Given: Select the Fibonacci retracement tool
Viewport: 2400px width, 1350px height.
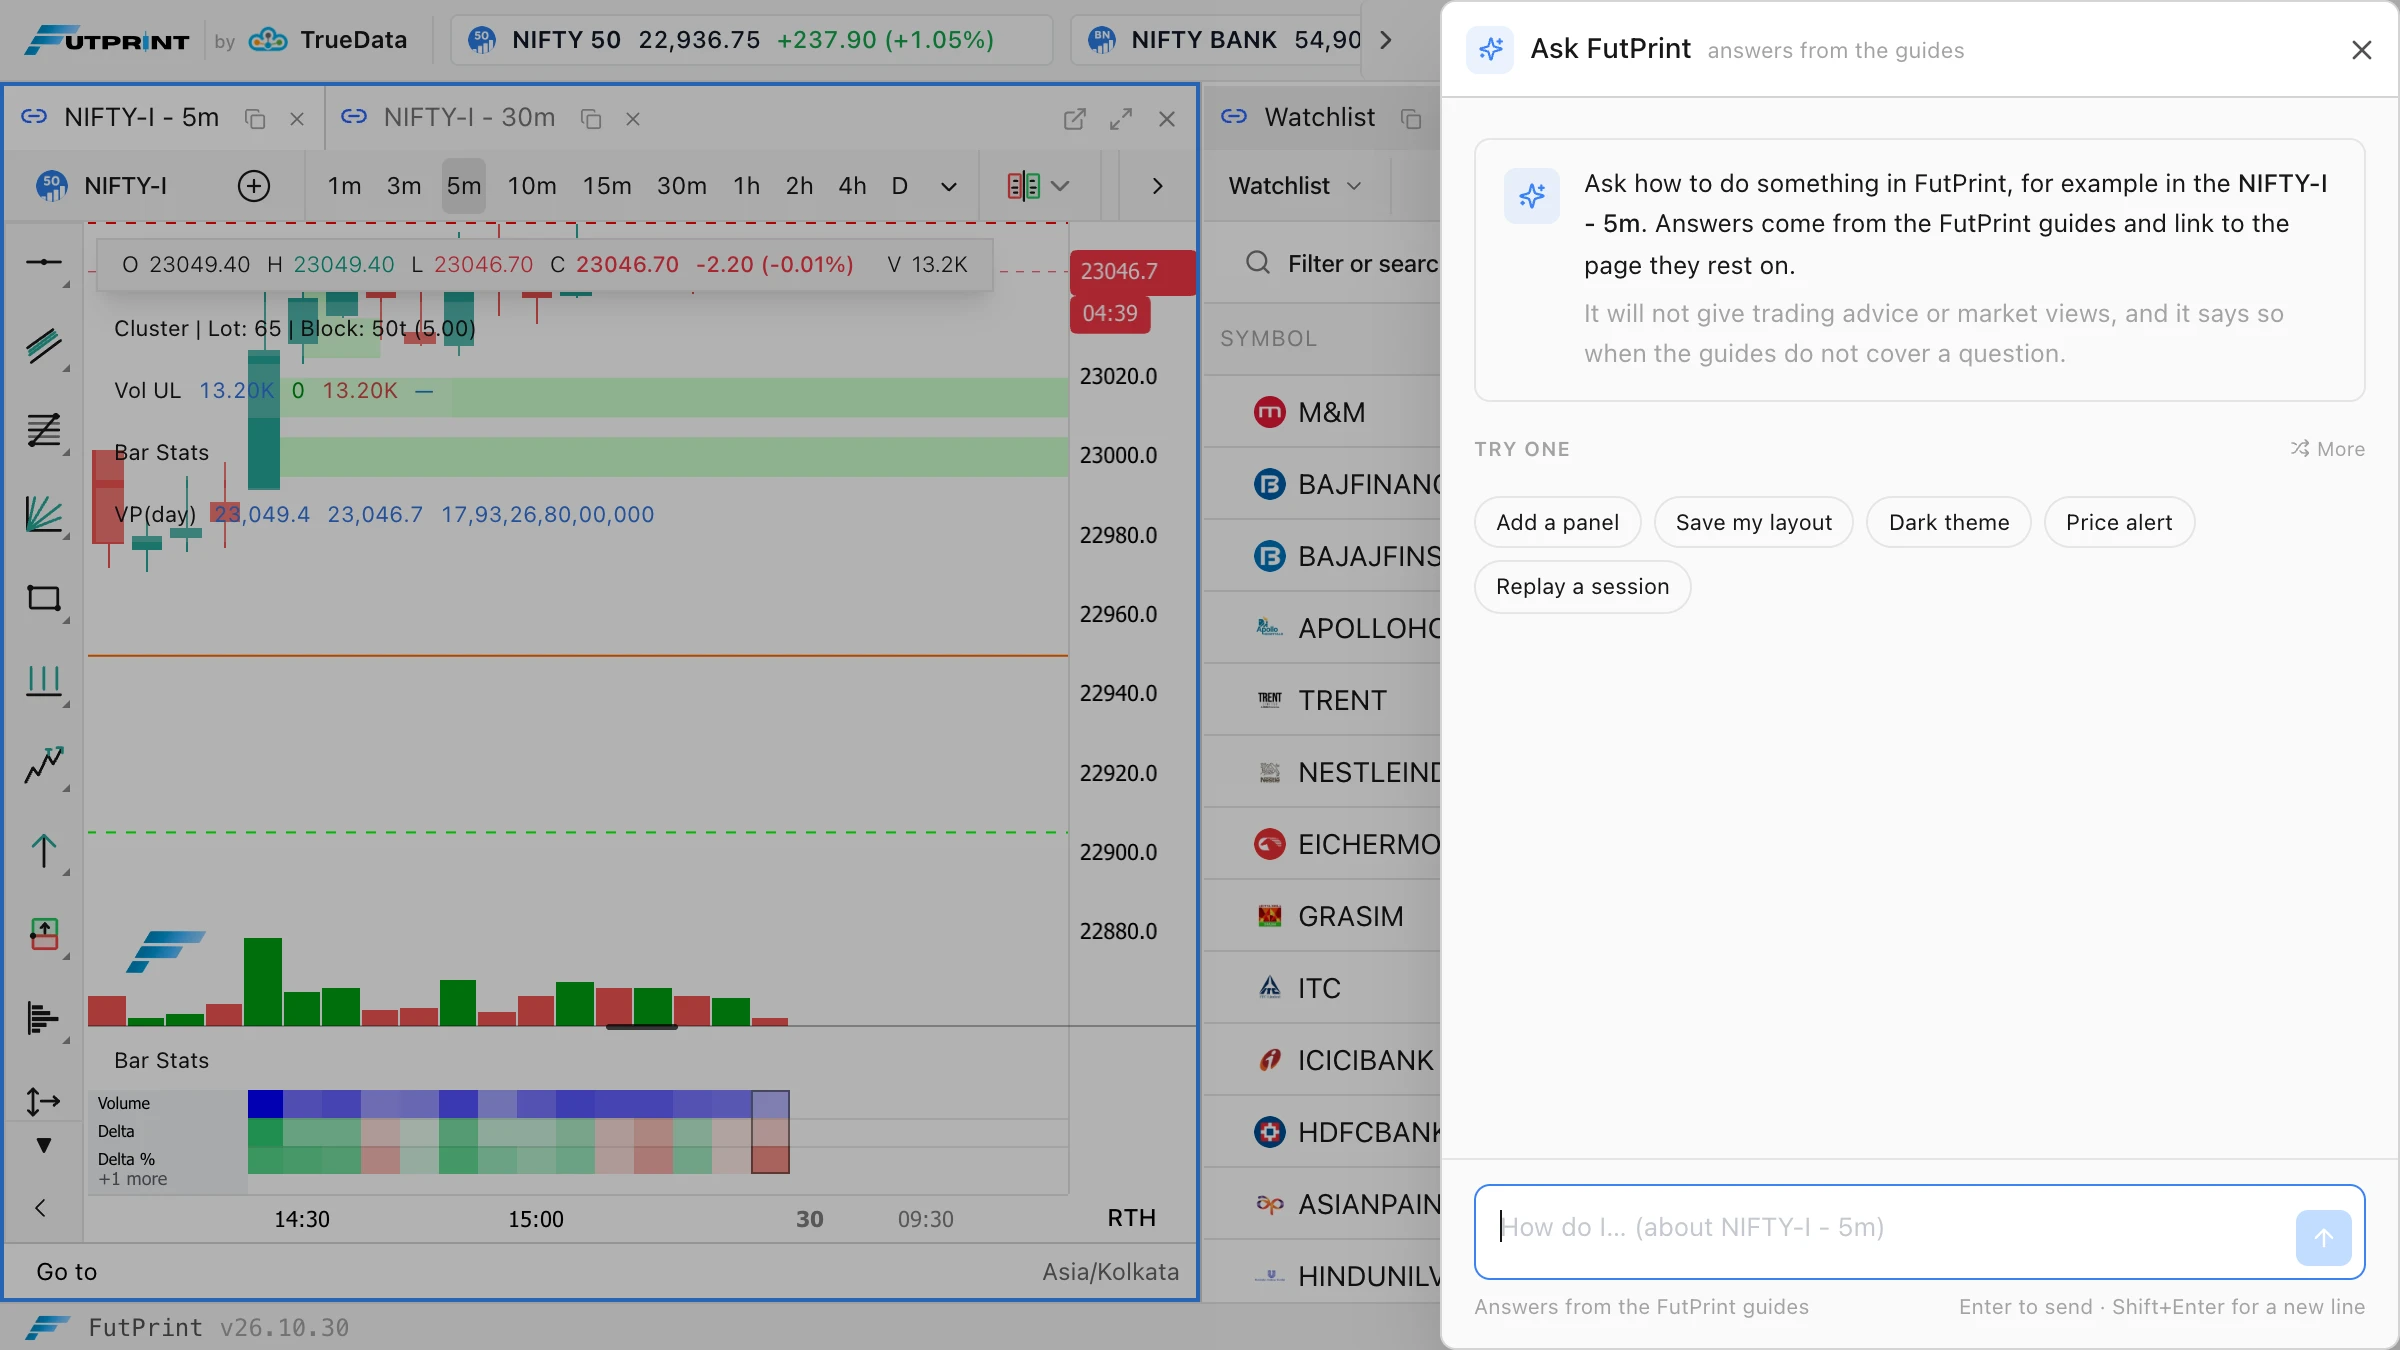Looking at the screenshot, I should pos(43,430).
